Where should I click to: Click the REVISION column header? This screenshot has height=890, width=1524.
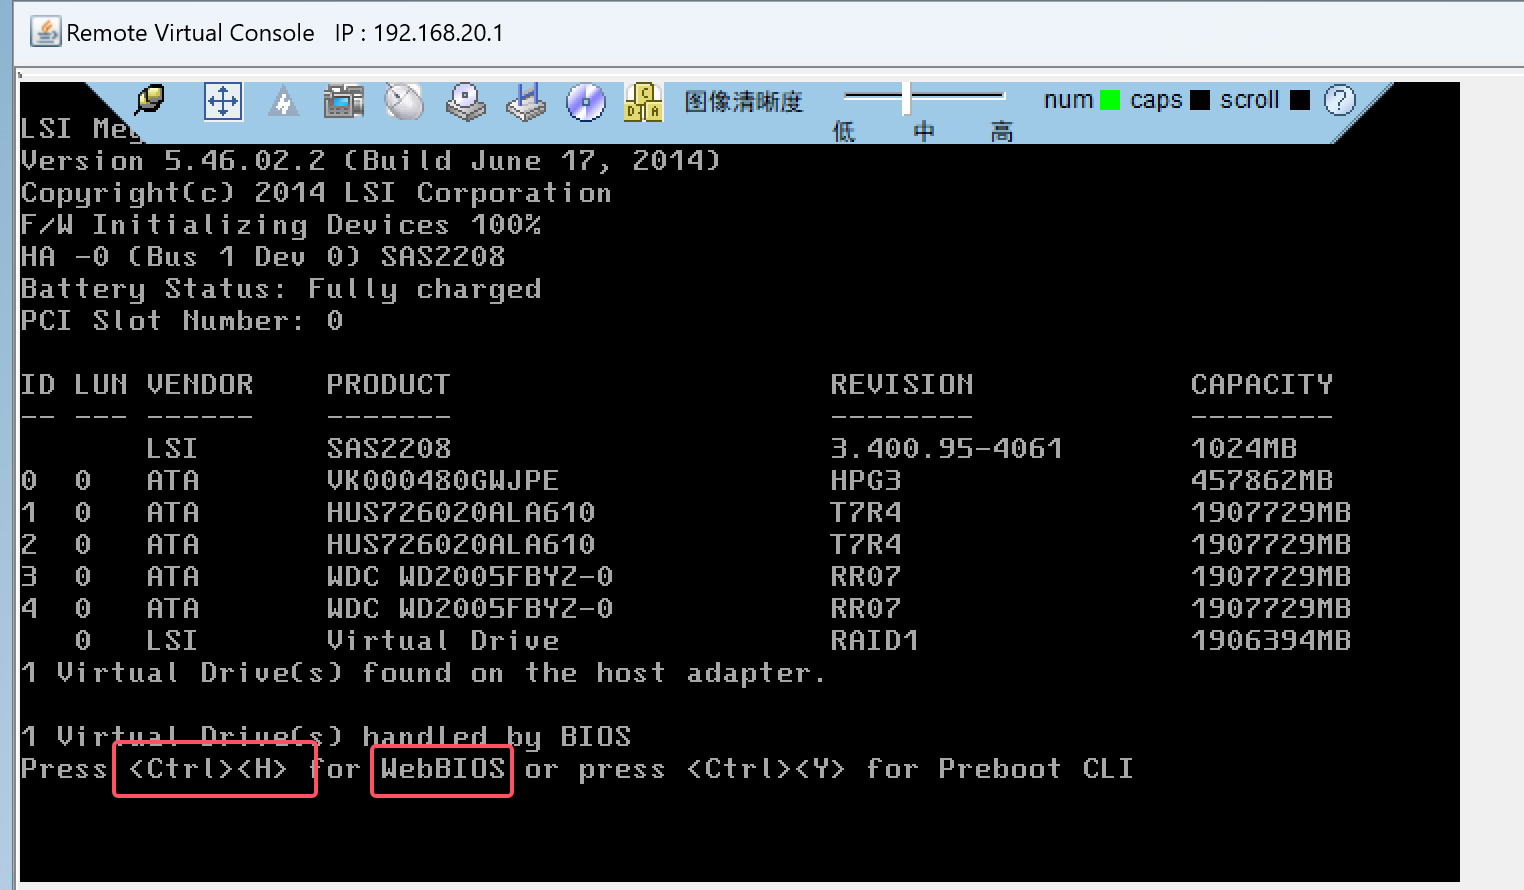[x=902, y=385]
